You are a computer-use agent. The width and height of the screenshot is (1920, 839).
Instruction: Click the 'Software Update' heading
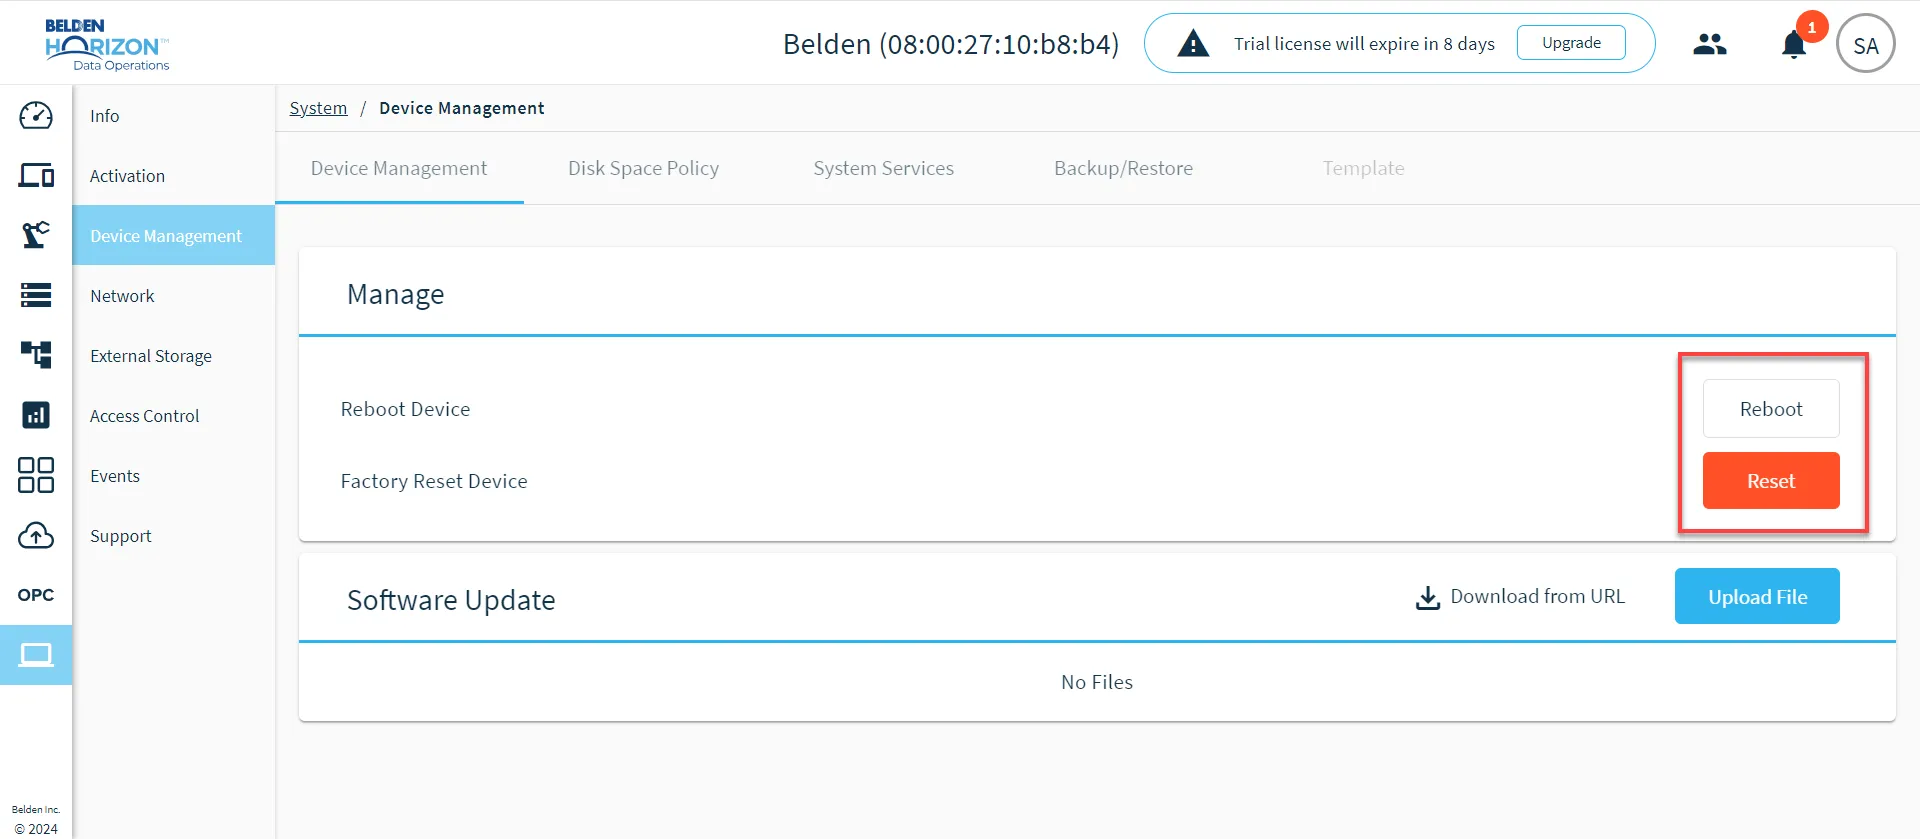point(451,600)
